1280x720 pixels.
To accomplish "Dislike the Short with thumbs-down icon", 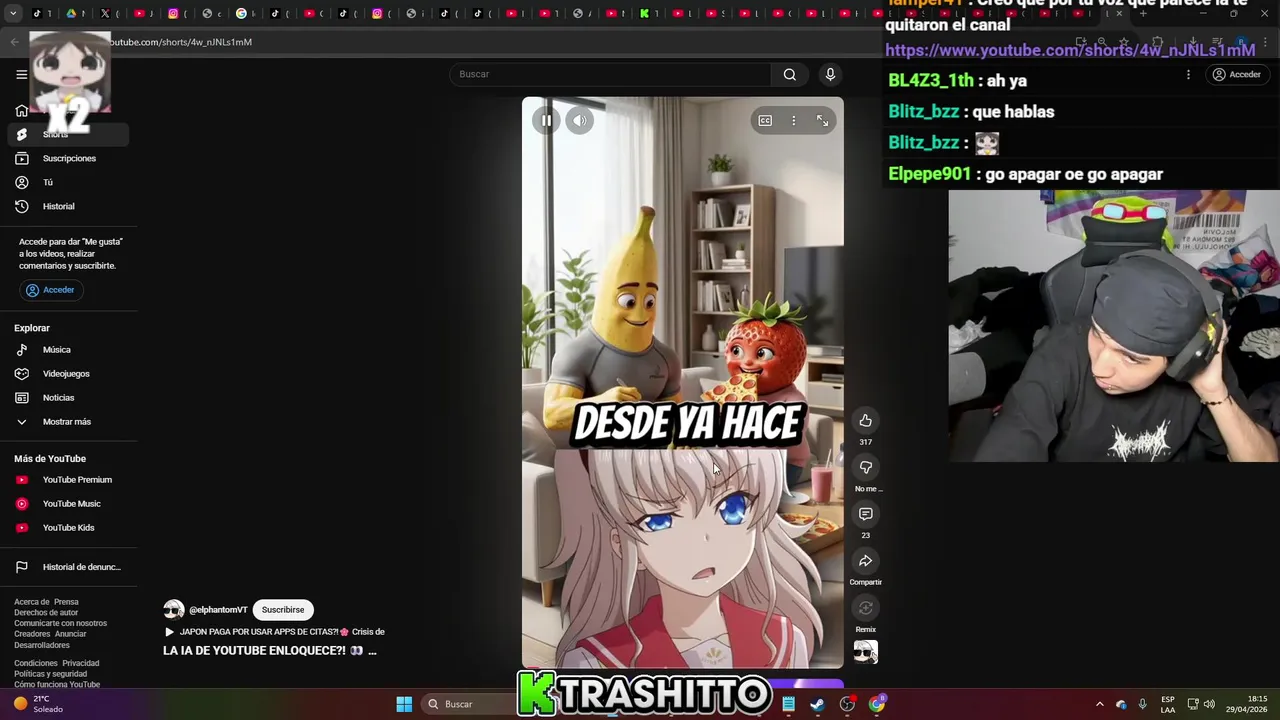I will pos(866,468).
